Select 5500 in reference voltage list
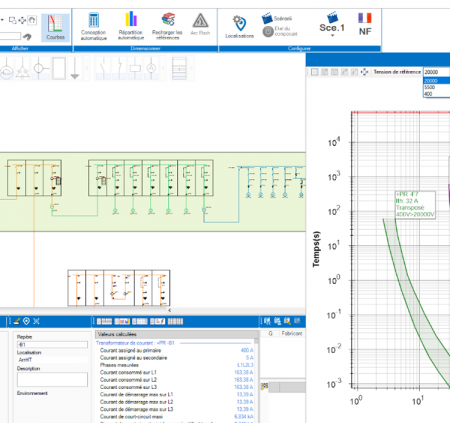Screen dimensions: 450x423 437,87
